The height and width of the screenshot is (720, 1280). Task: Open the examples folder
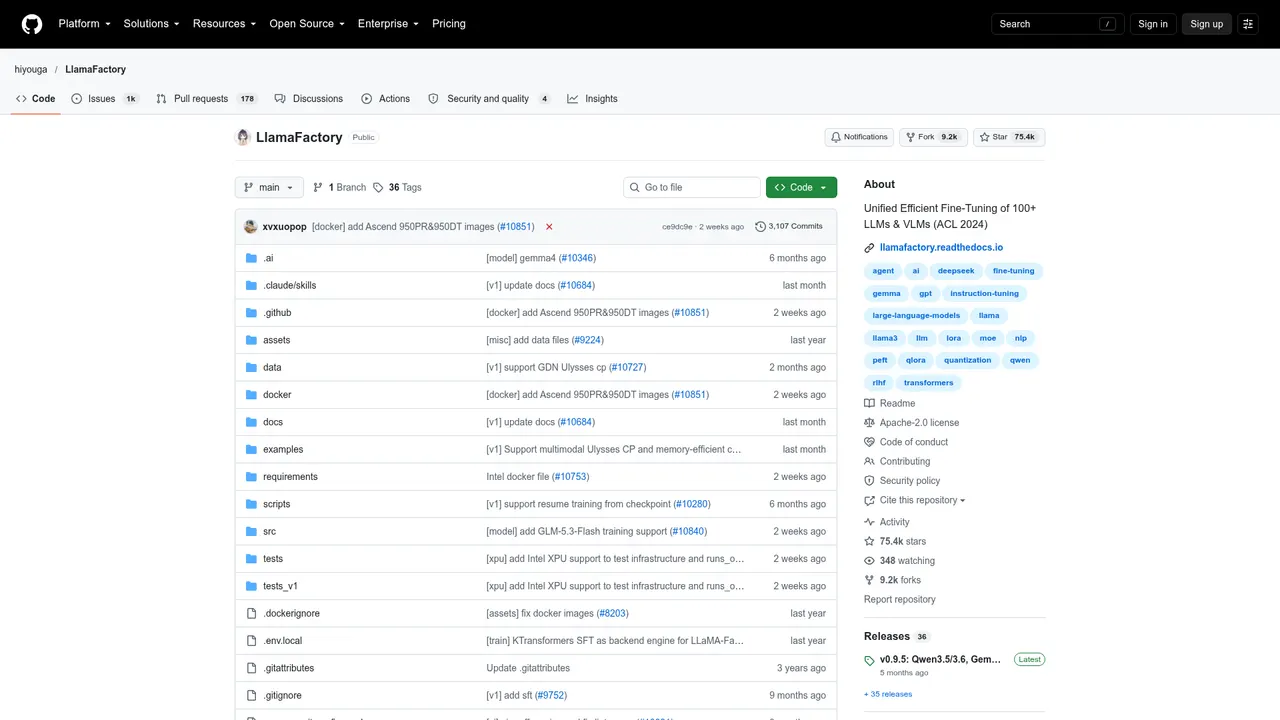click(283, 450)
